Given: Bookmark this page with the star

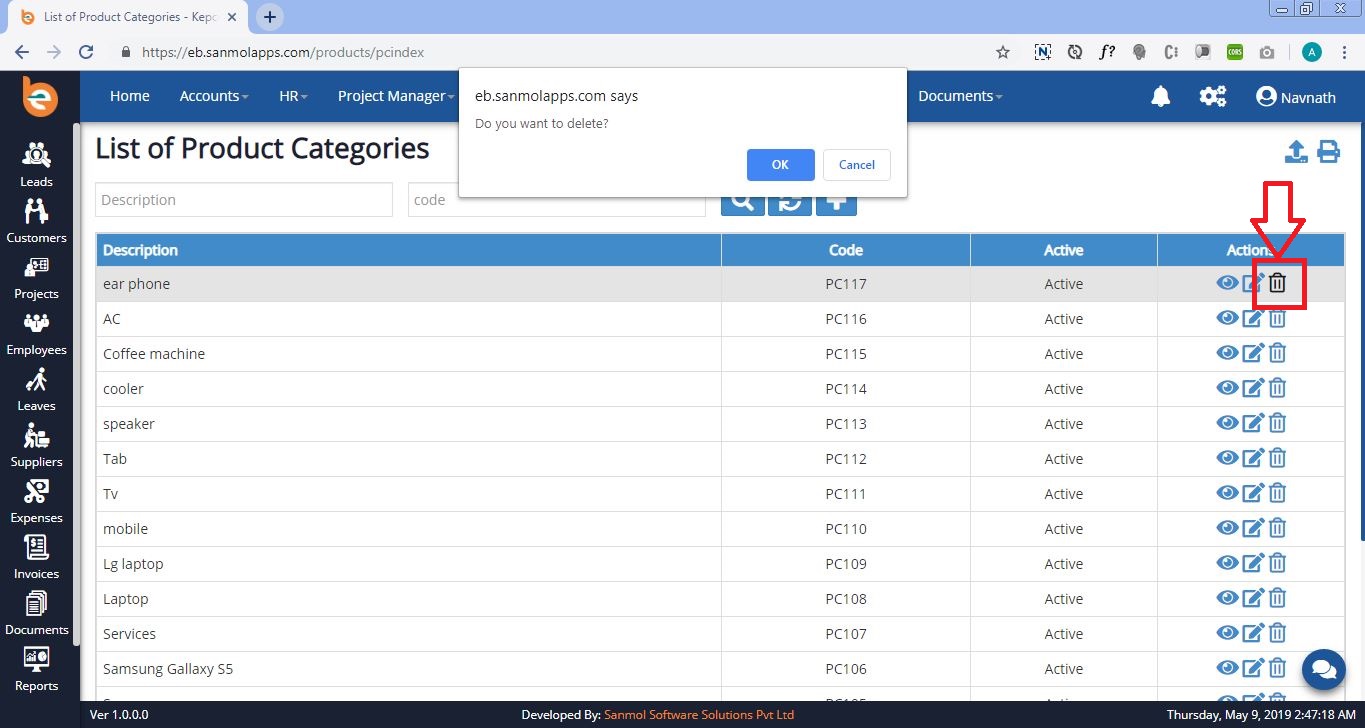Looking at the screenshot, I should [1003, 52].
